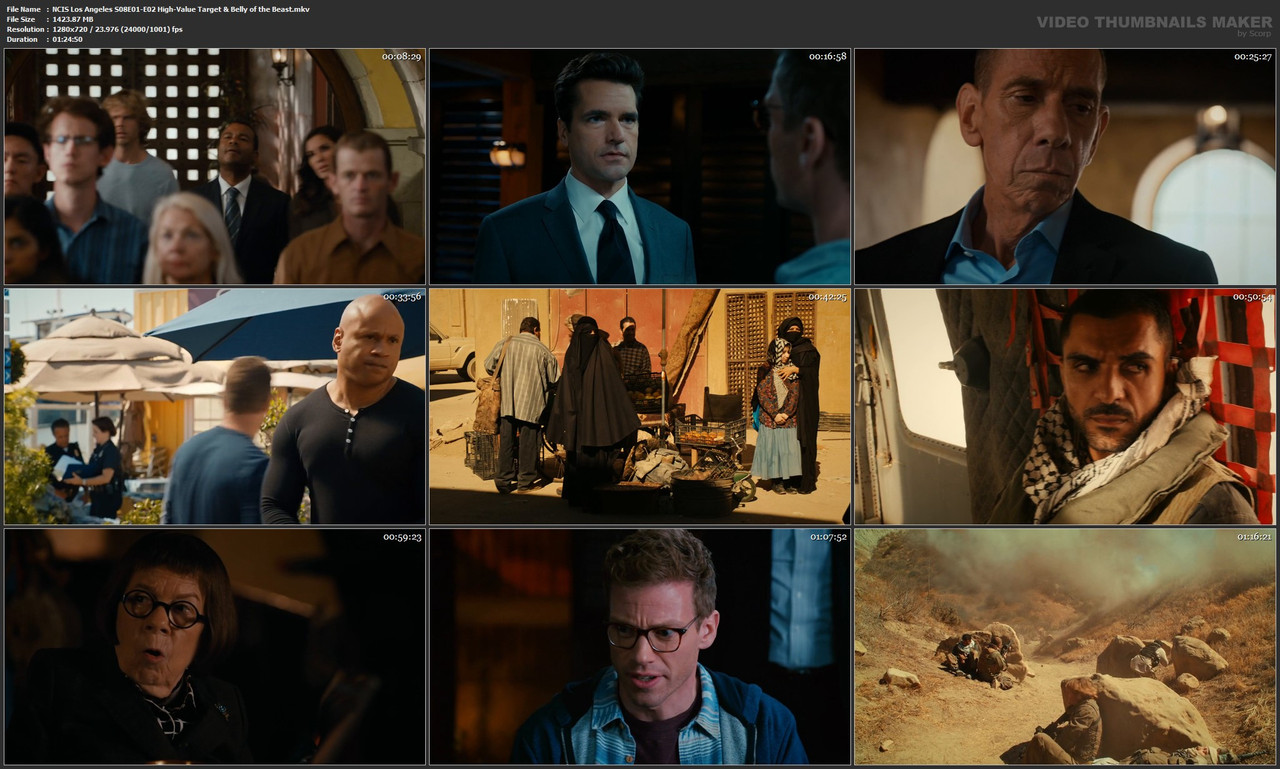
Task: Select the 00:08:29 timestamp label
Action: pyautogui.click(x=402, y=58)
